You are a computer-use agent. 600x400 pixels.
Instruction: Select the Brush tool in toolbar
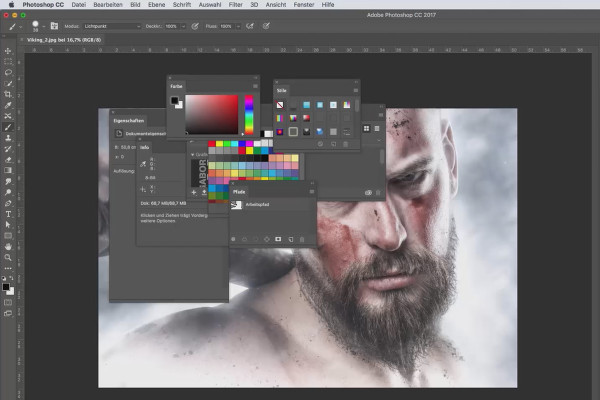tap(8, 127)
